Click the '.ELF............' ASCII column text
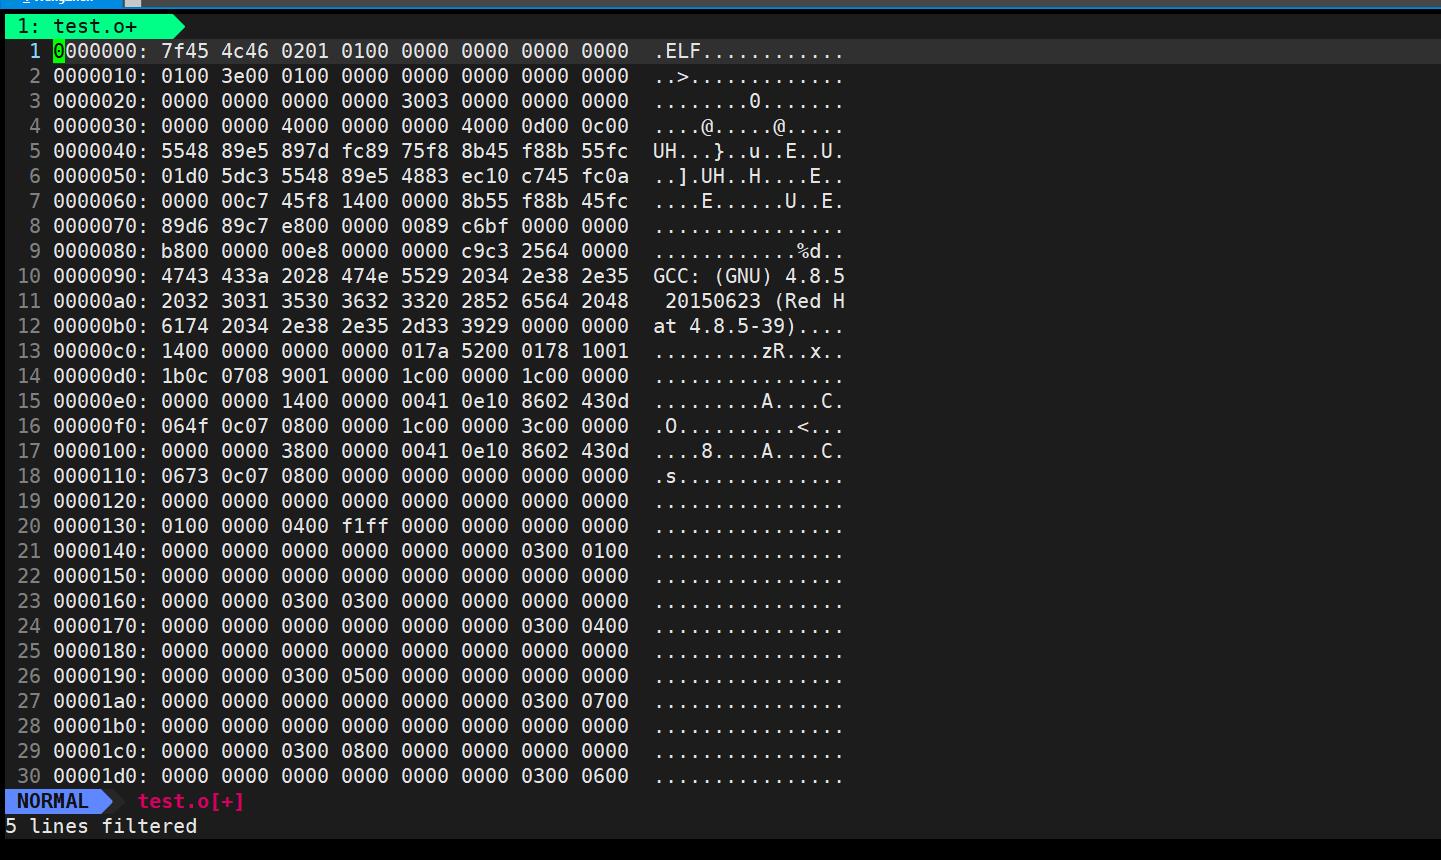The height and width of the screenshot is (860, 1441). (749, 51)
